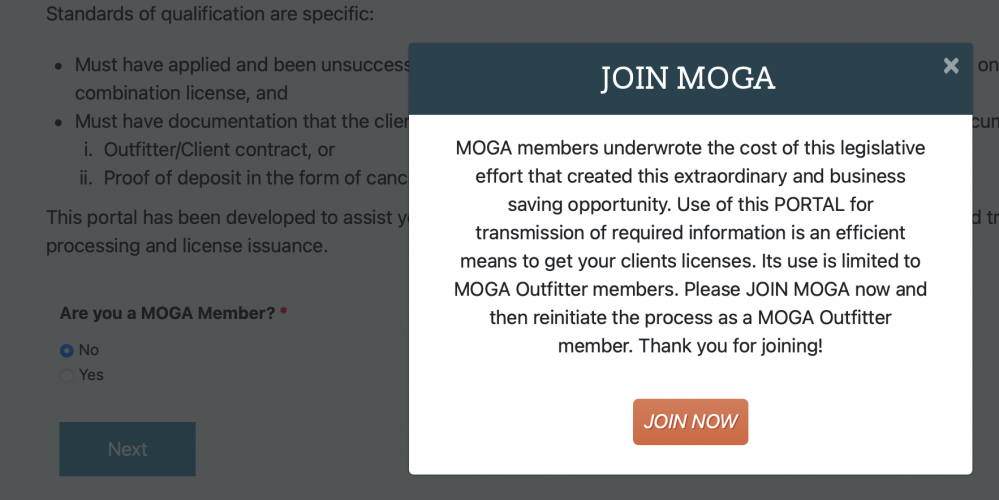Click the "Must have documentation" bullet point
Screen dimensions: 999x500
coord(242,121)
